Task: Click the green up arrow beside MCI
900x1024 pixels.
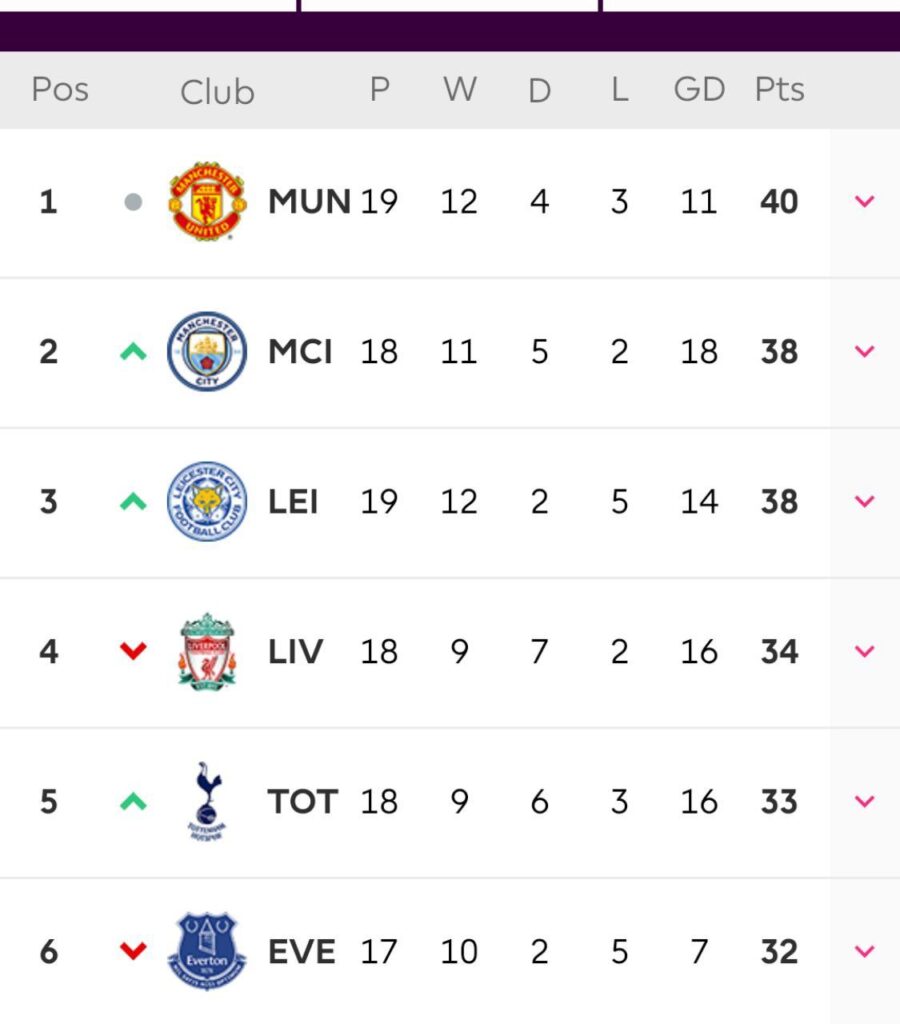Action: (x=133, y=351)
